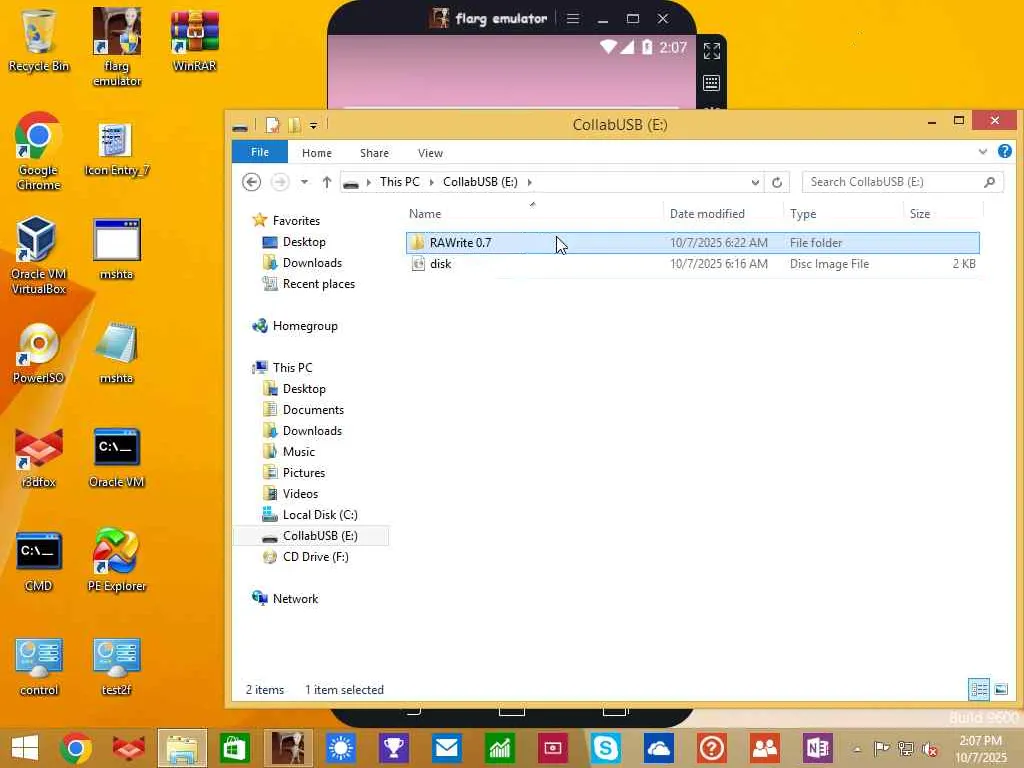1024x768 pixels.
Task: Open Icon Entry_7 desktop icon
Action: [116, 149]
